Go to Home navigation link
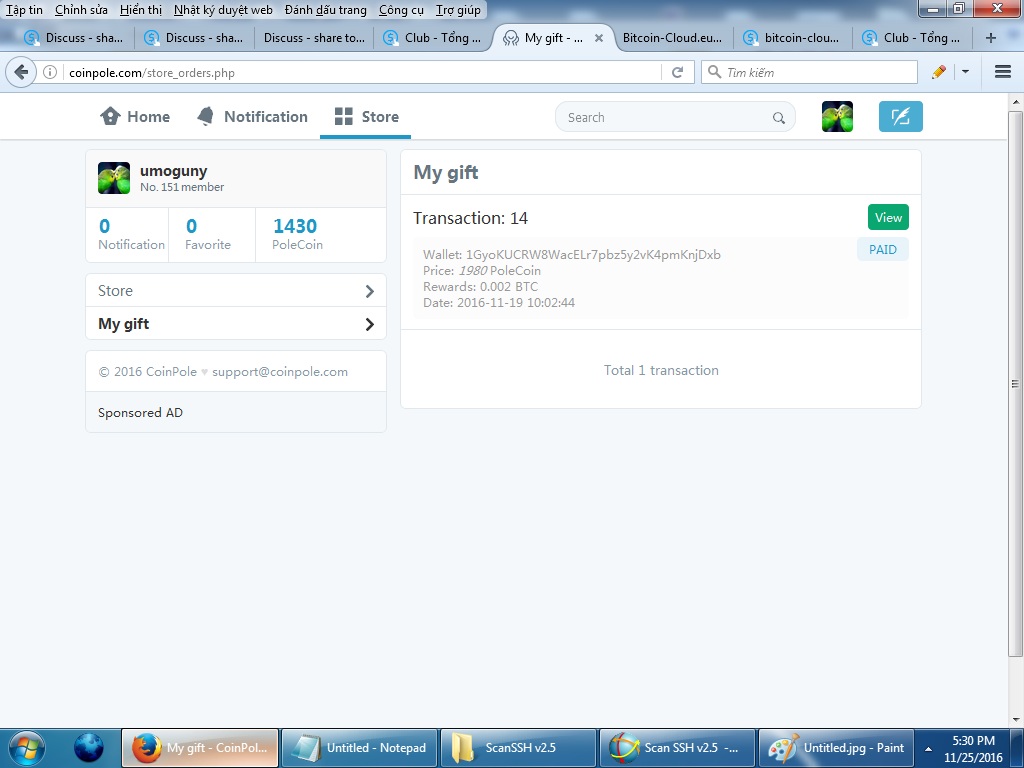Viewport: 1024px width, 768px height. (x=135, y=116)
